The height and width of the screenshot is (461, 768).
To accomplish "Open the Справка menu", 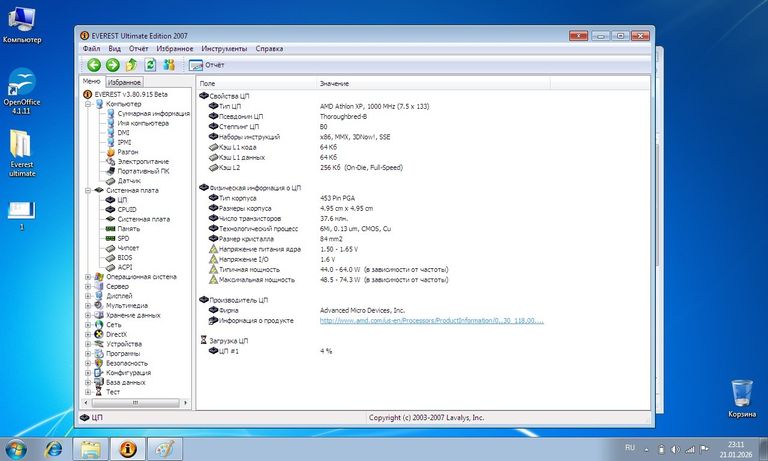I will point(269,49).
